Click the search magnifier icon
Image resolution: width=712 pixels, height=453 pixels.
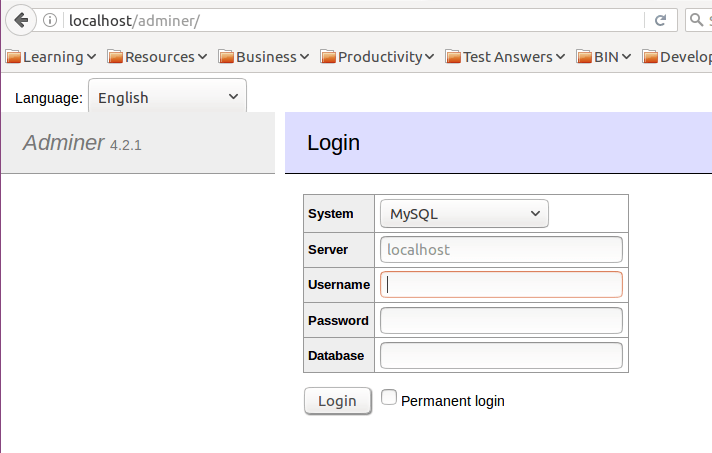point(696,20)
